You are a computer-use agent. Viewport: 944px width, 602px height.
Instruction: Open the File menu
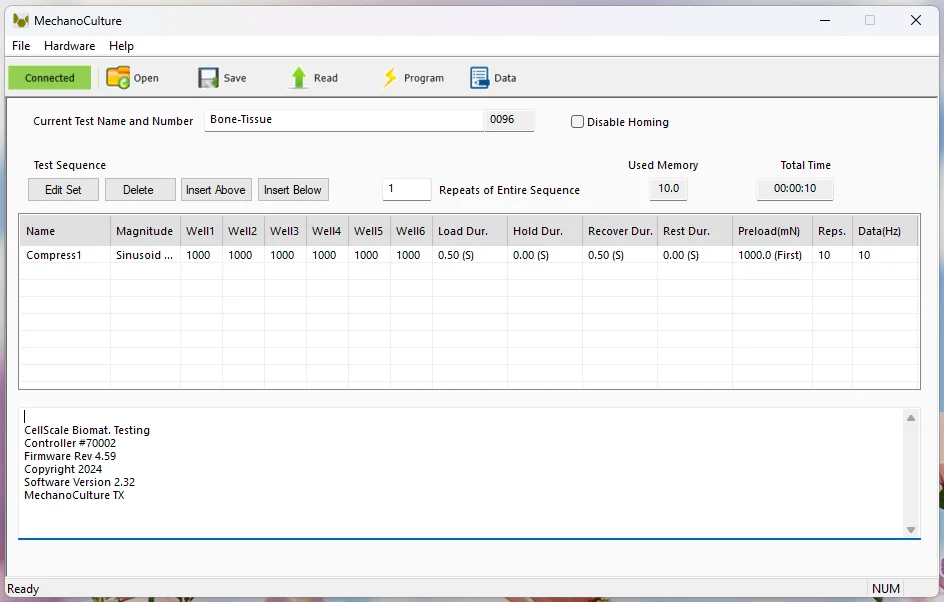click(21, 46)
